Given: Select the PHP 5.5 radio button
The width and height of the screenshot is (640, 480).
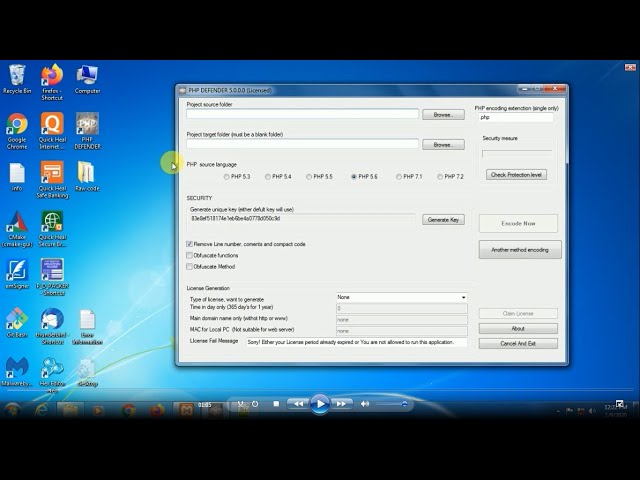Looking at the screenshot, I should (309, 177).
